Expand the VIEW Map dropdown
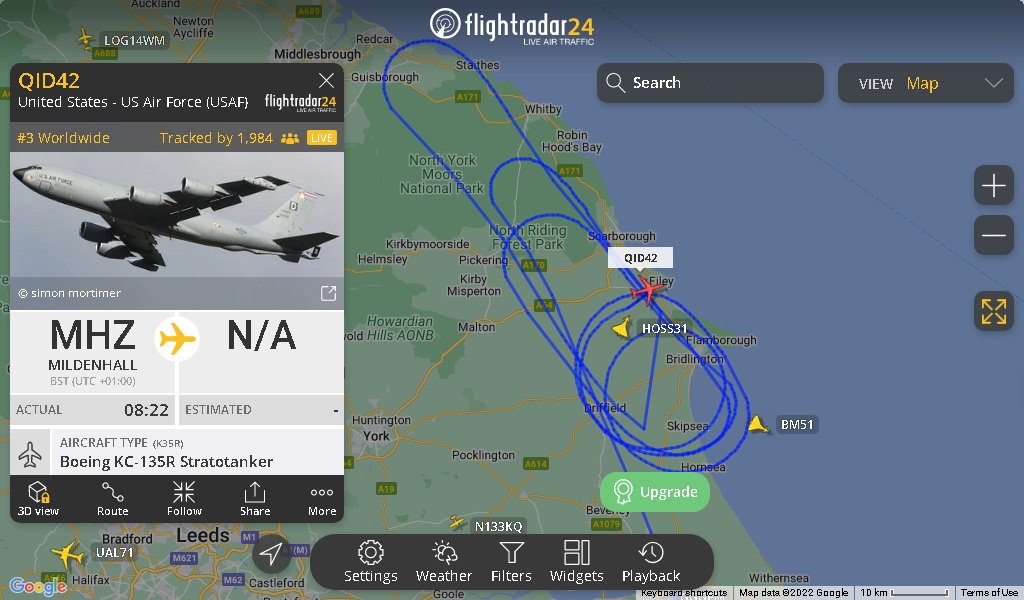 click(926, 83)
